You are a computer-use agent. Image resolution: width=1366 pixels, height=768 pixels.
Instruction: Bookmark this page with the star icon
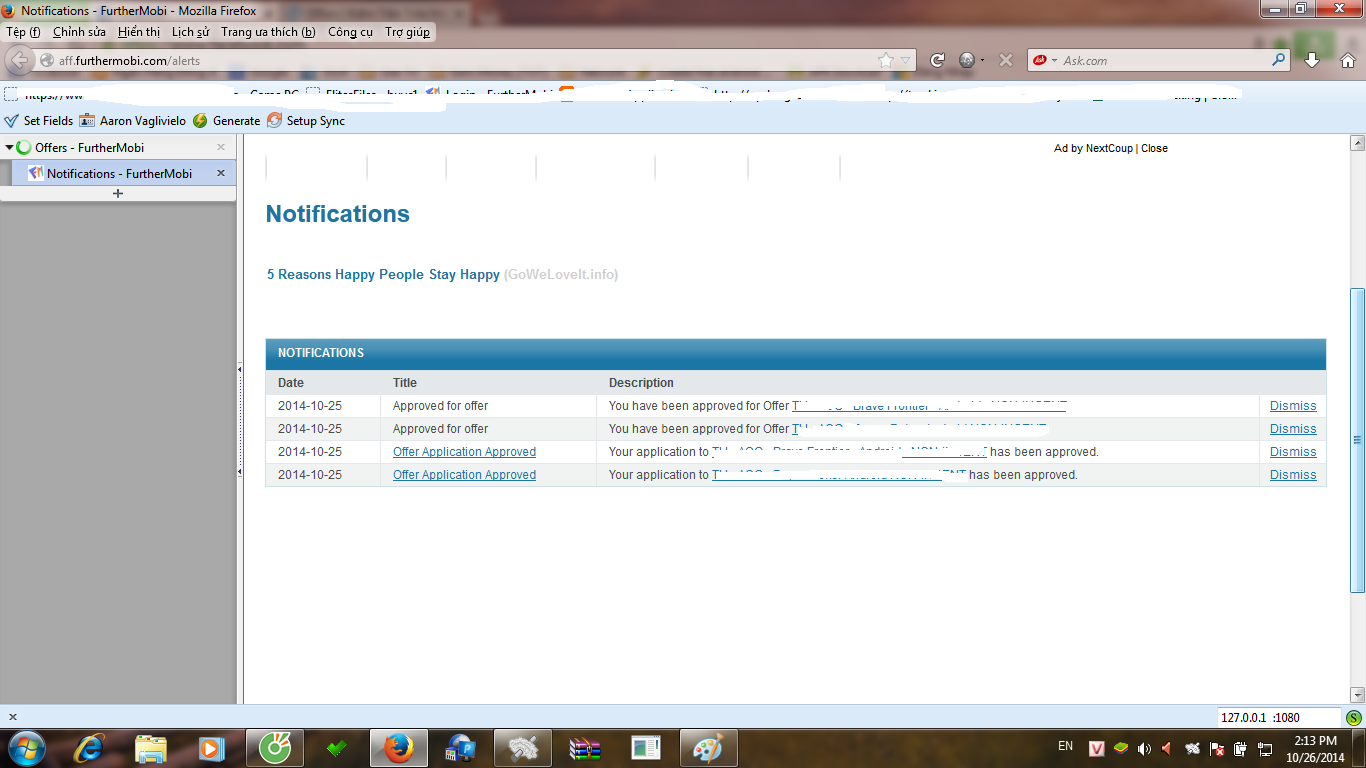click(885, 60)
